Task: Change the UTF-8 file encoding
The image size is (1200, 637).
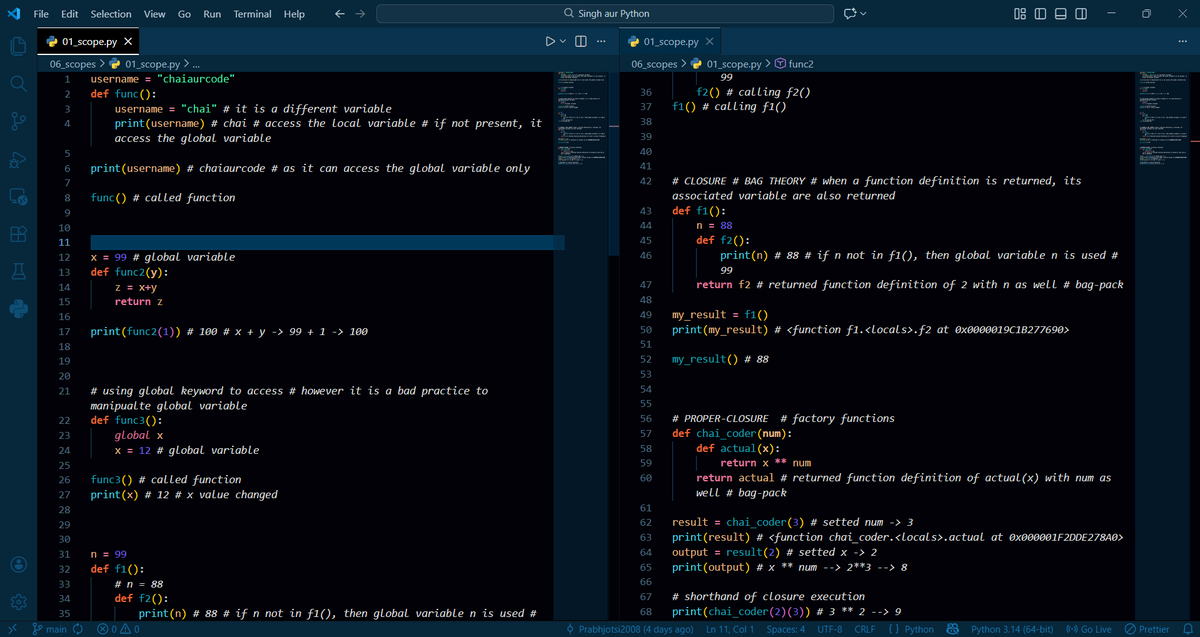Action: point(828,629)
